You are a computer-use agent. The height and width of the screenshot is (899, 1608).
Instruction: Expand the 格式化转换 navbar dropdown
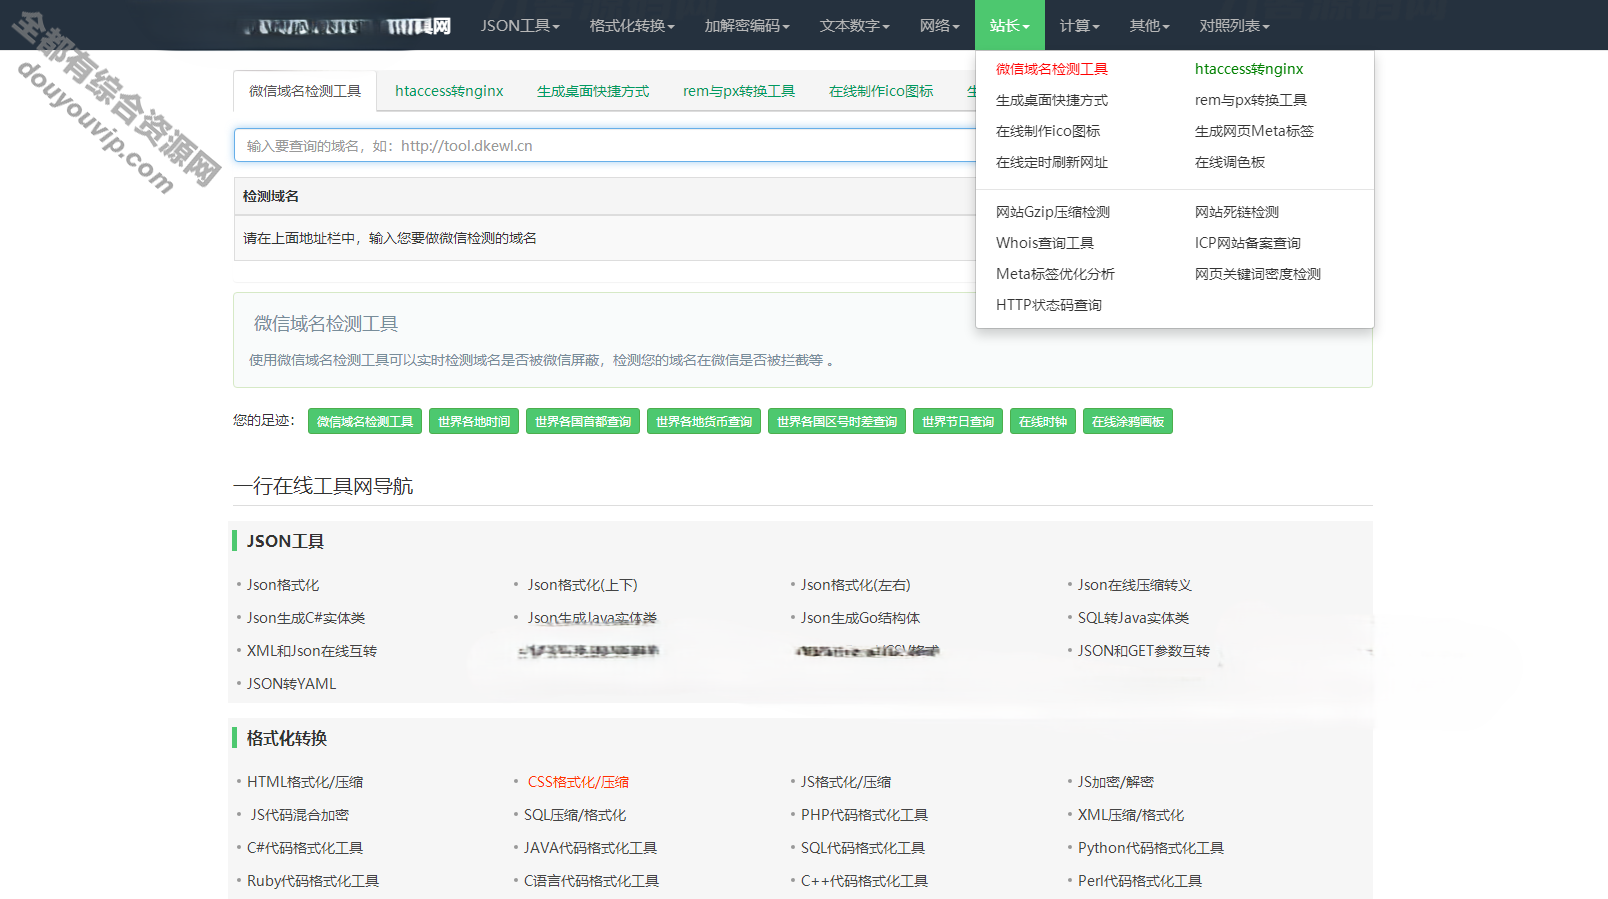point(632,25)
